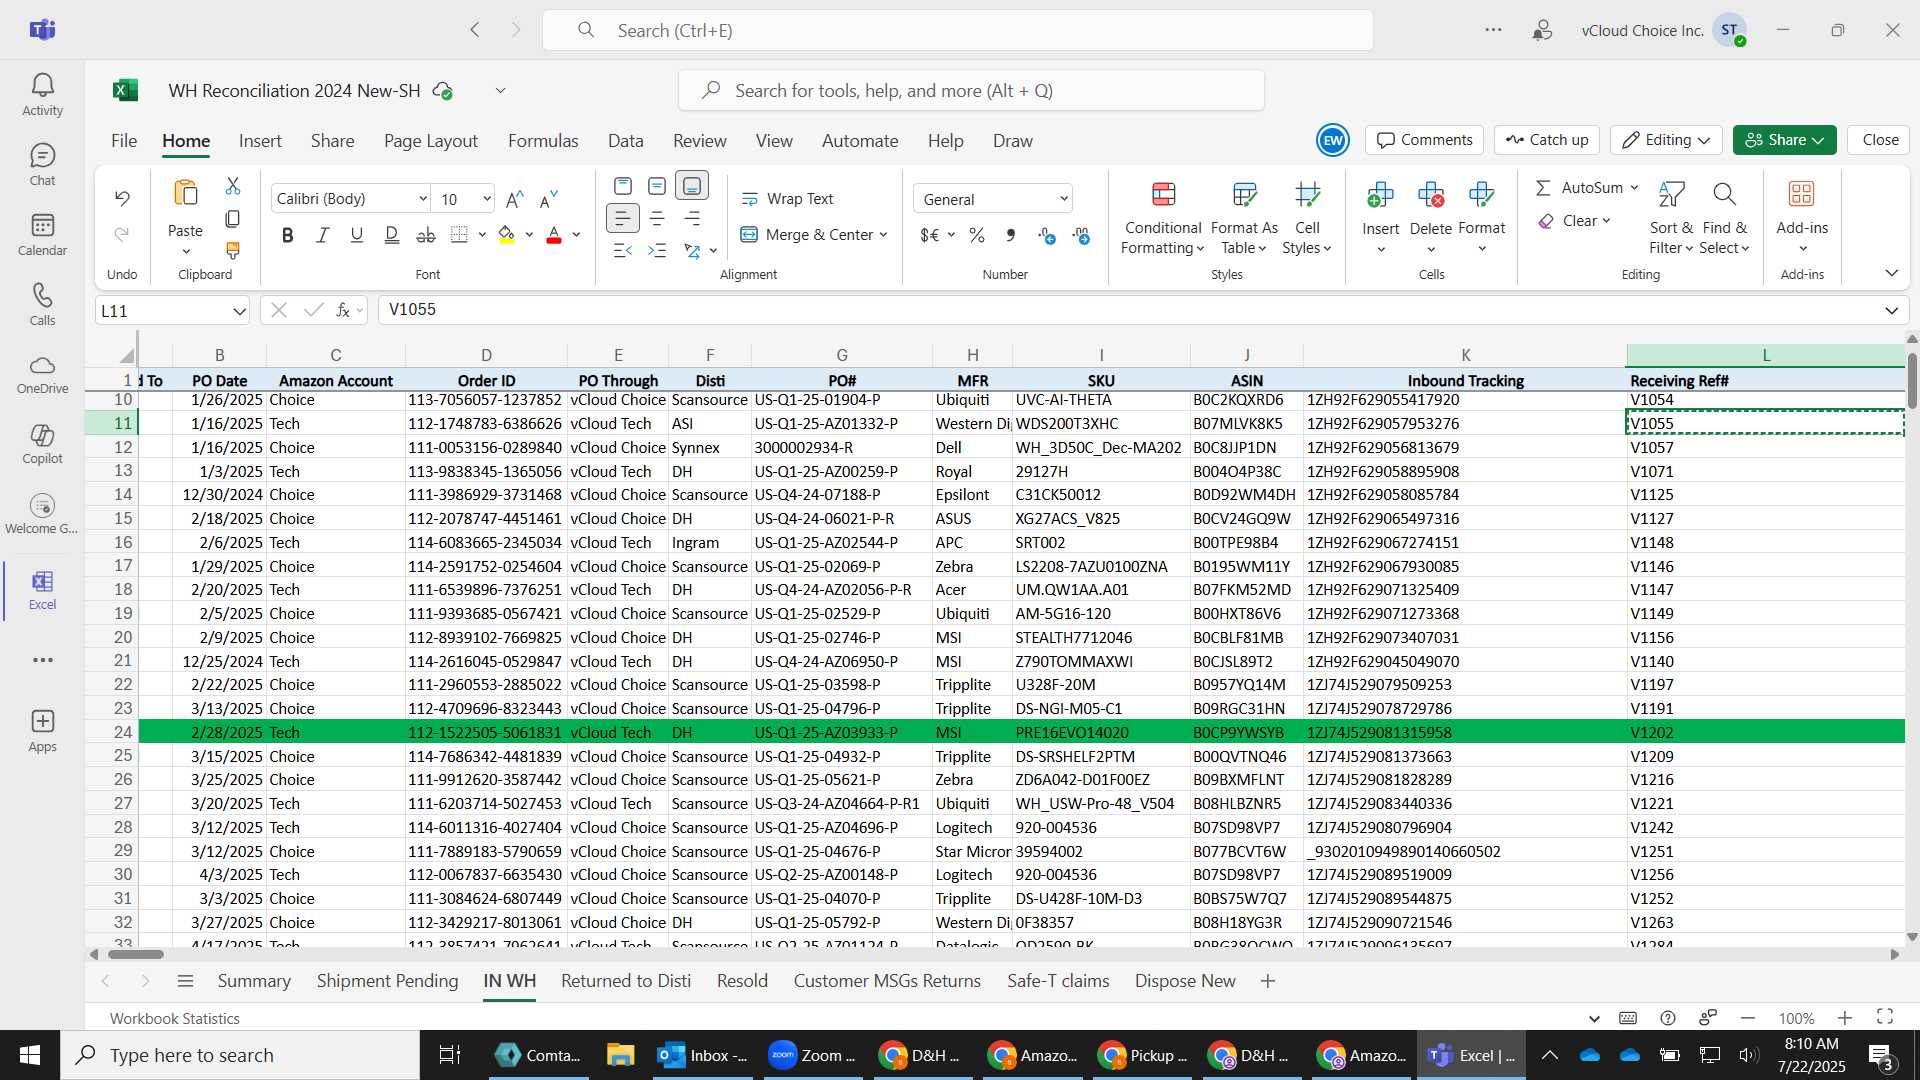Open the Activity feed in Teams sidebar
The width and height of the screenshot is (1920, 1080).
[42, 95]
